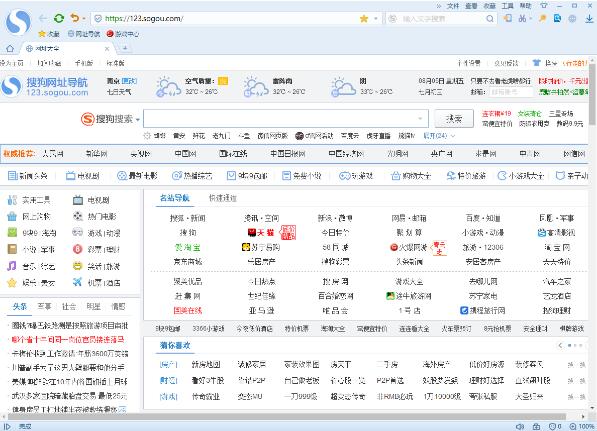
Task: Open the 苏宁易购 link
Action: 261,247
